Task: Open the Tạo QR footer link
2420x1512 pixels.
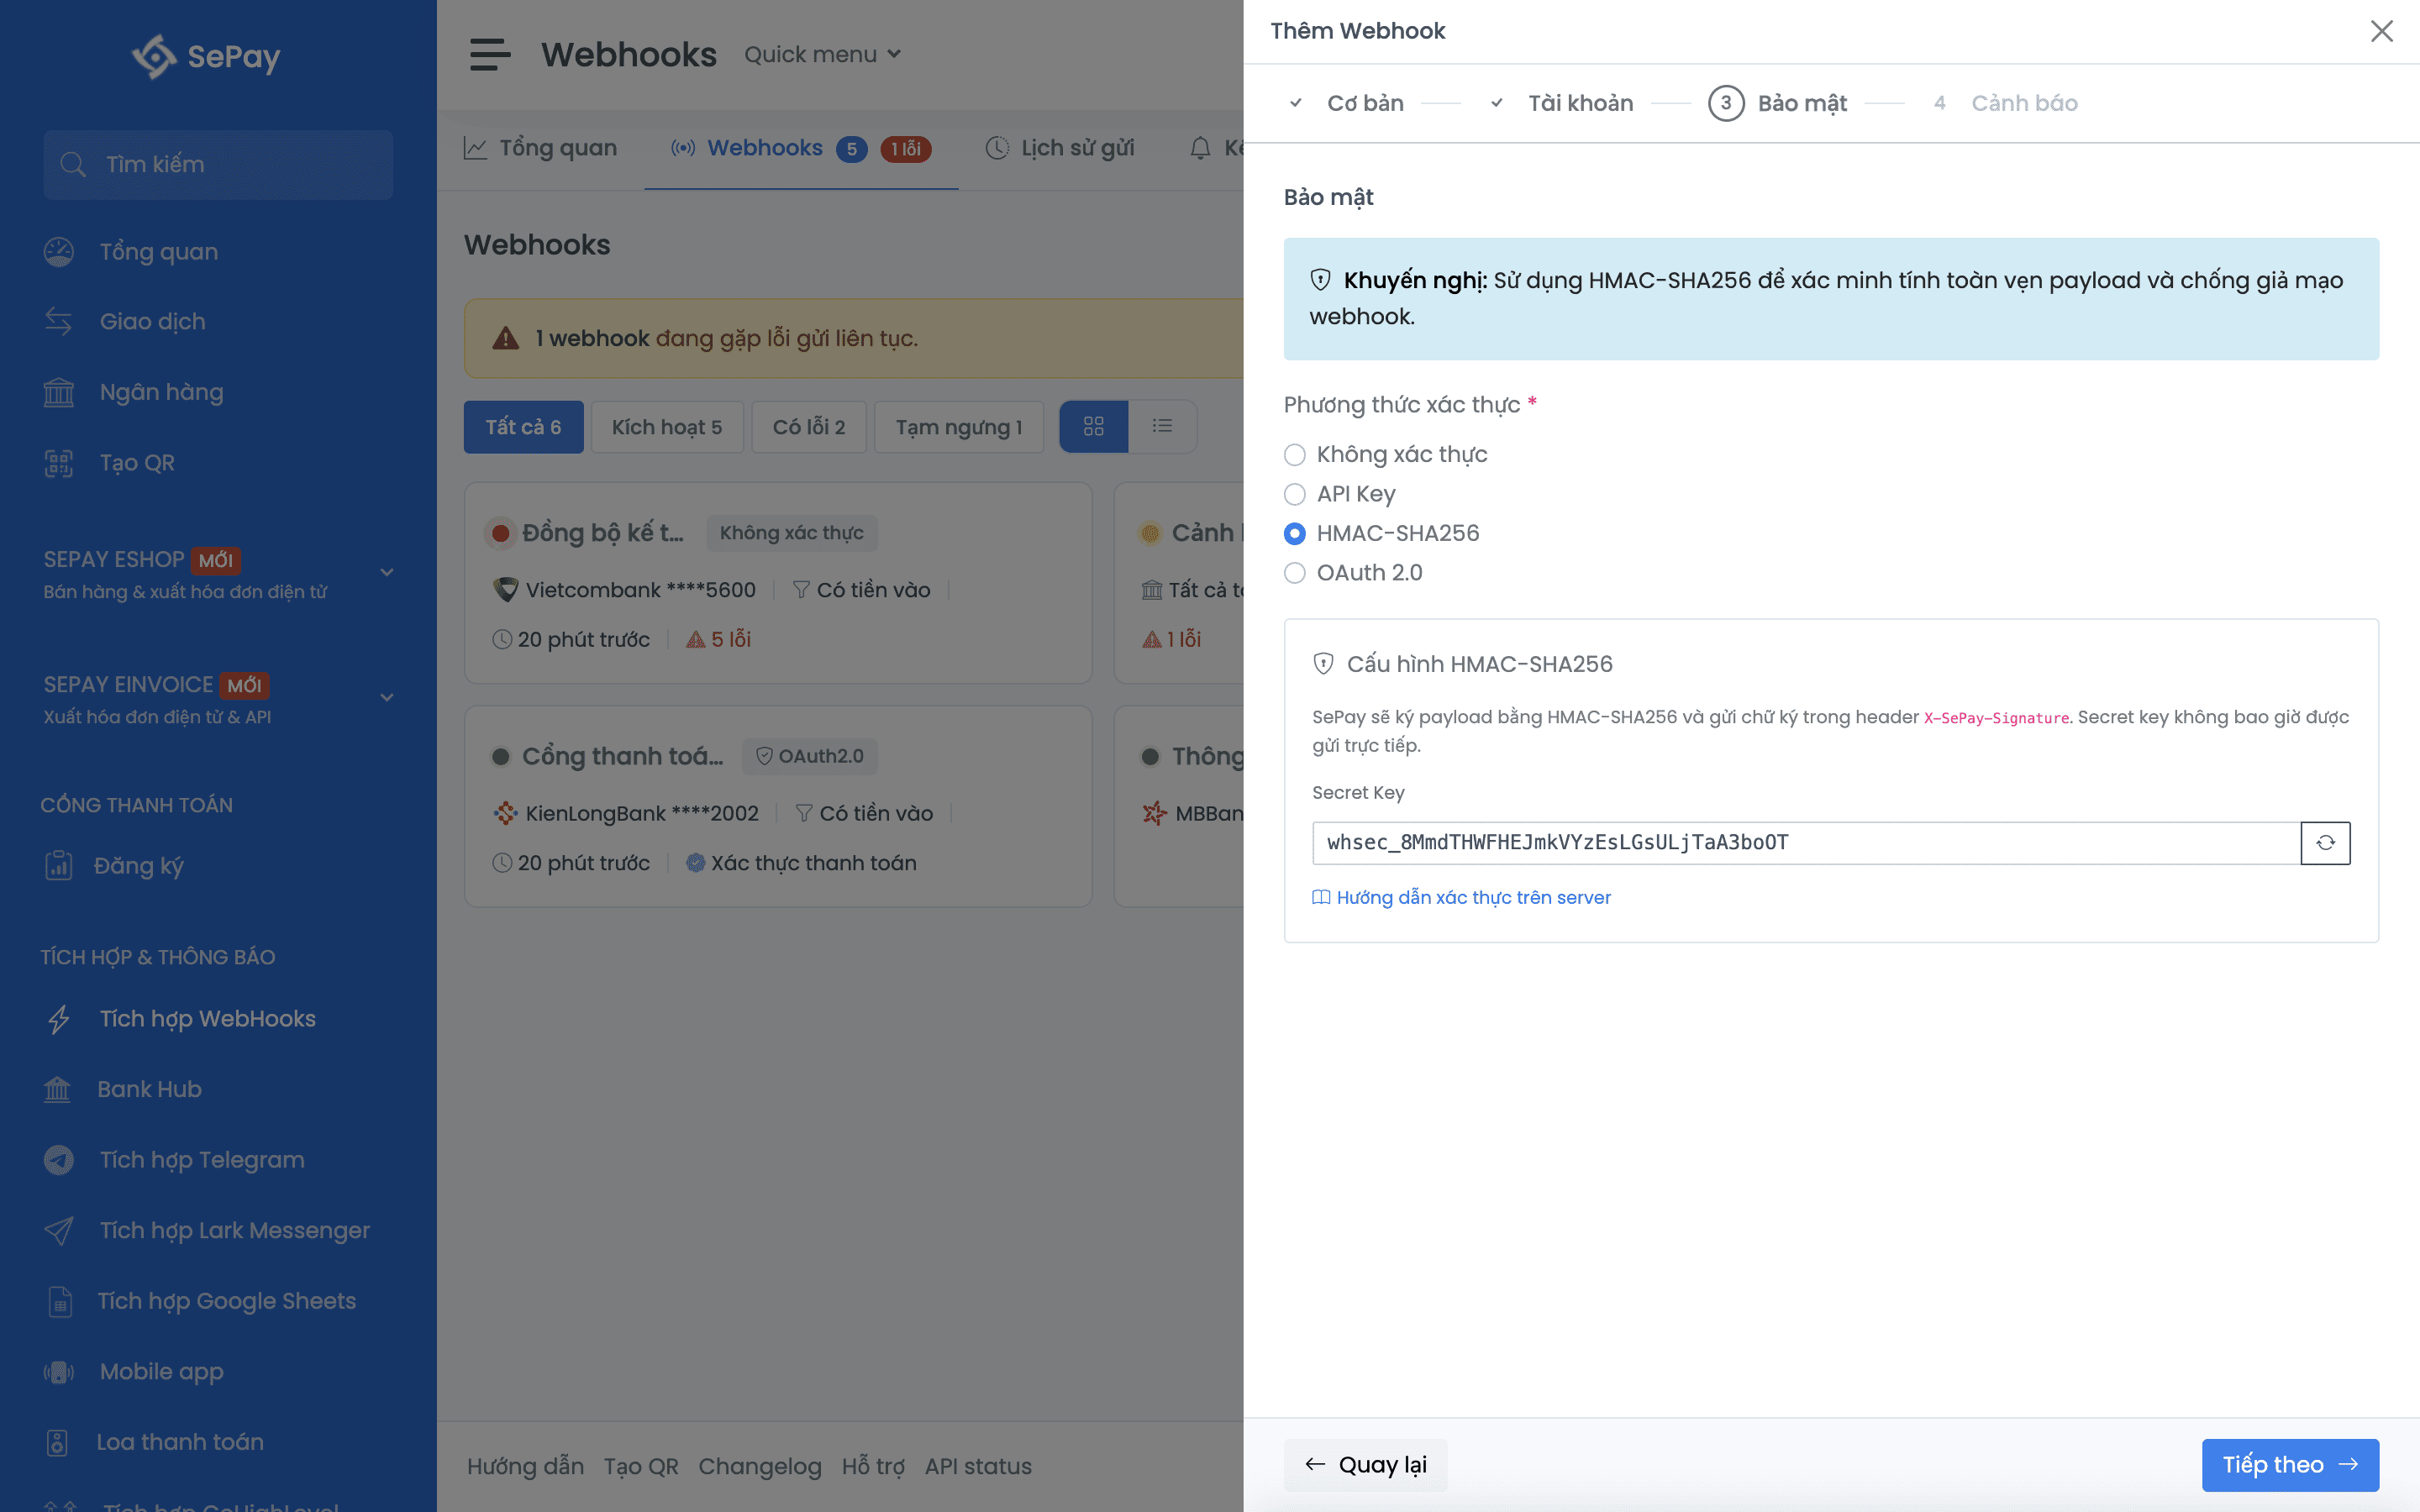Action: (x=641, y=1467)
